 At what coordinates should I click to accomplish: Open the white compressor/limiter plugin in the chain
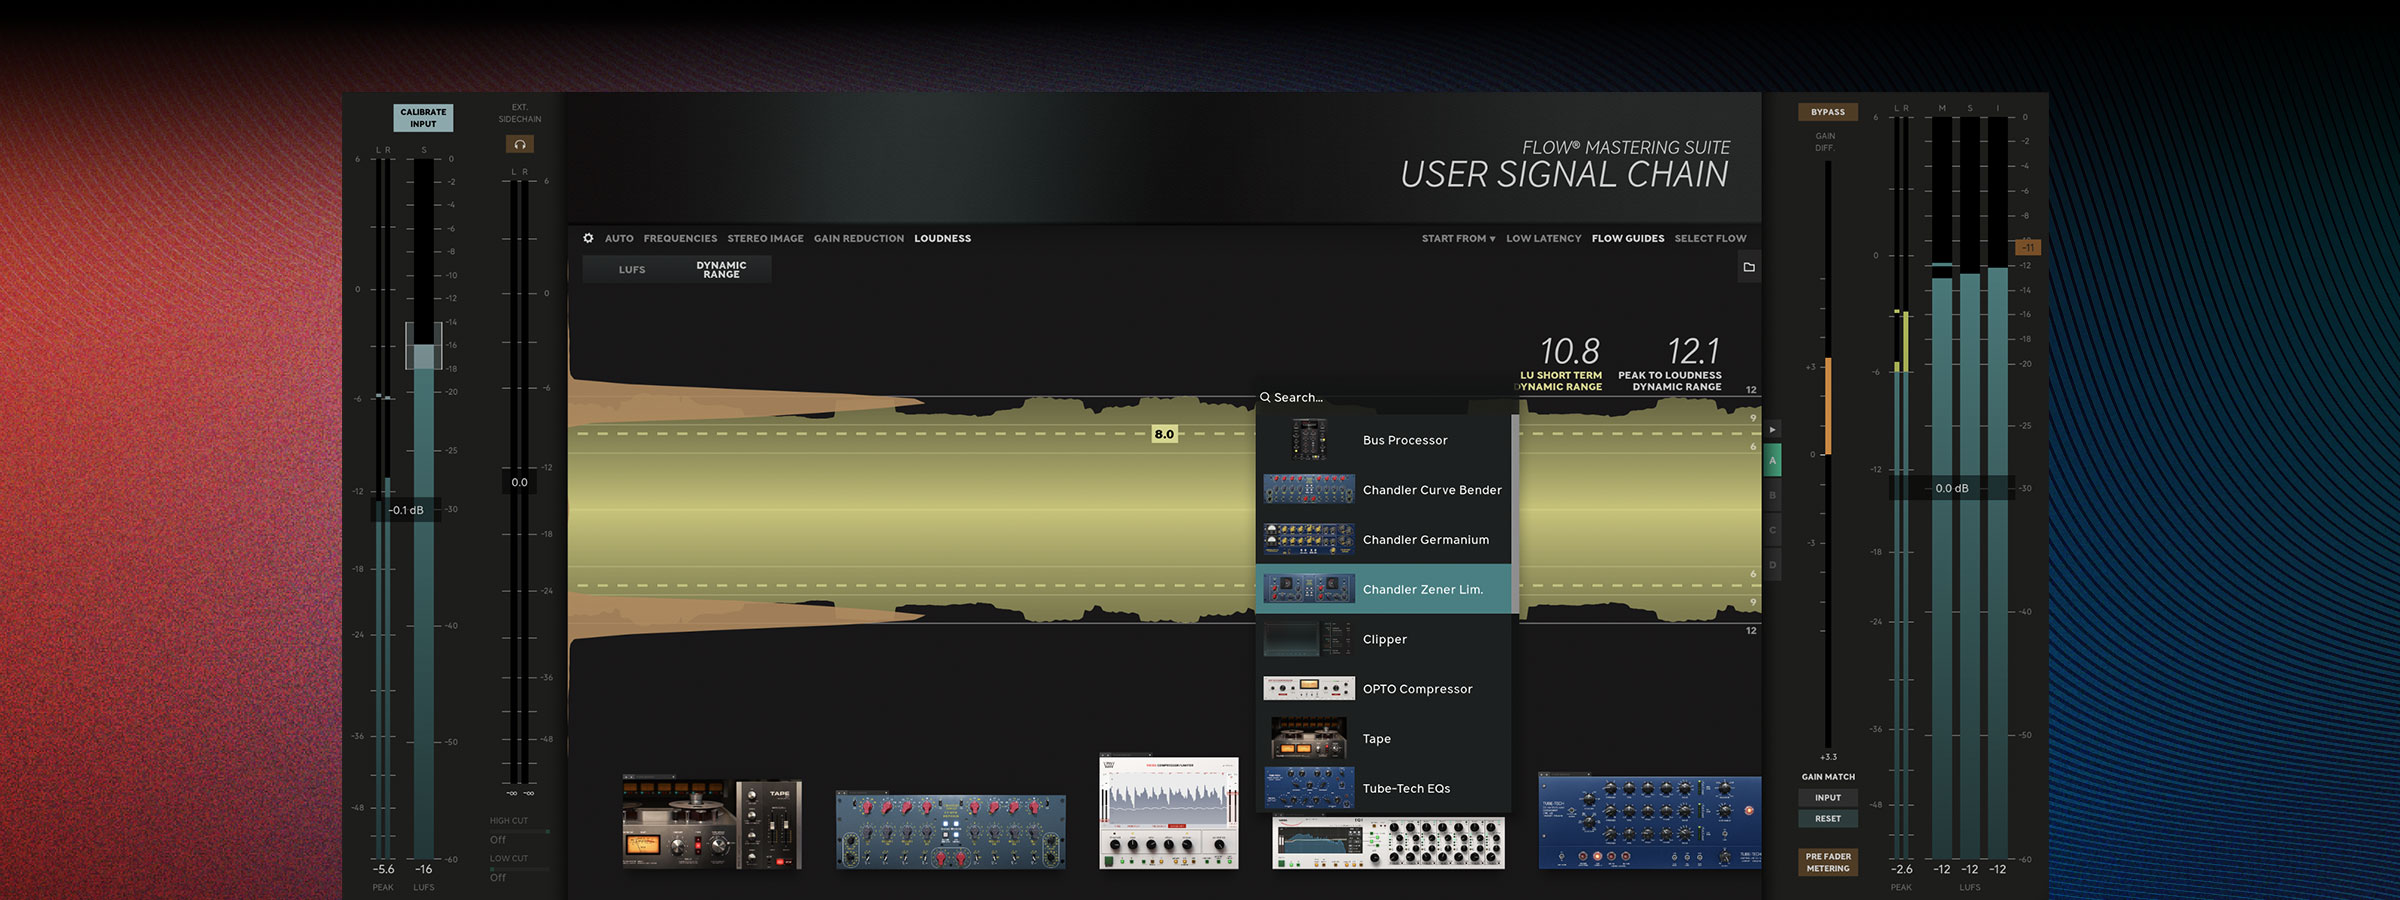tap(1168, 813)
